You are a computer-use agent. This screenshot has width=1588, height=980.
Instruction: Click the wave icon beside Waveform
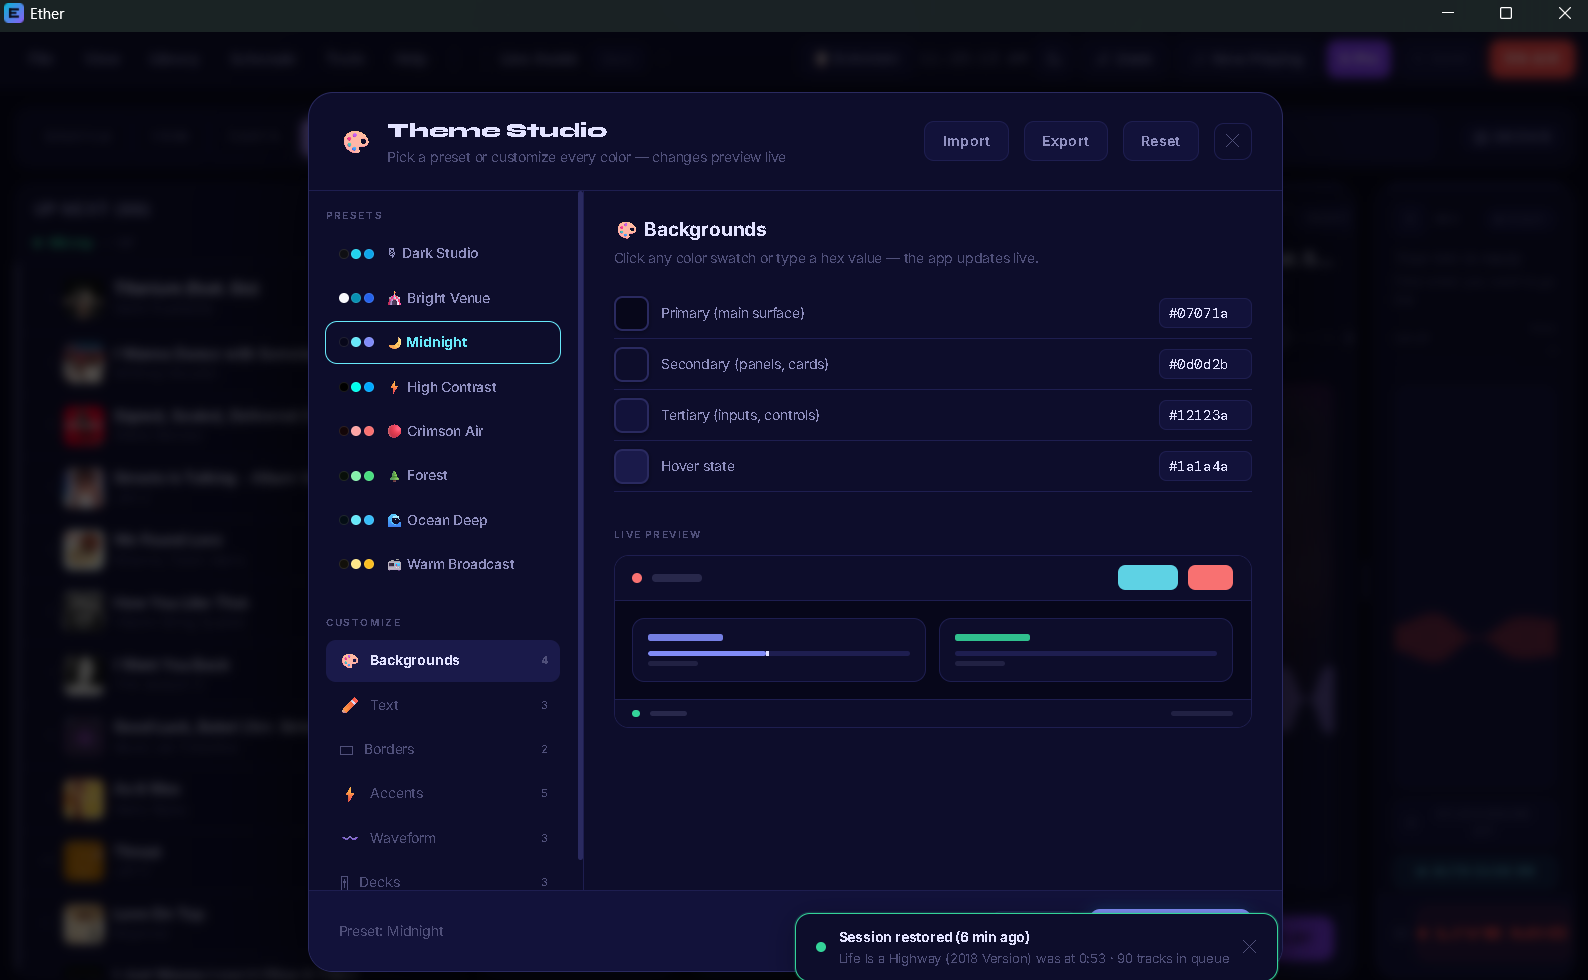(x=350, y=838)
